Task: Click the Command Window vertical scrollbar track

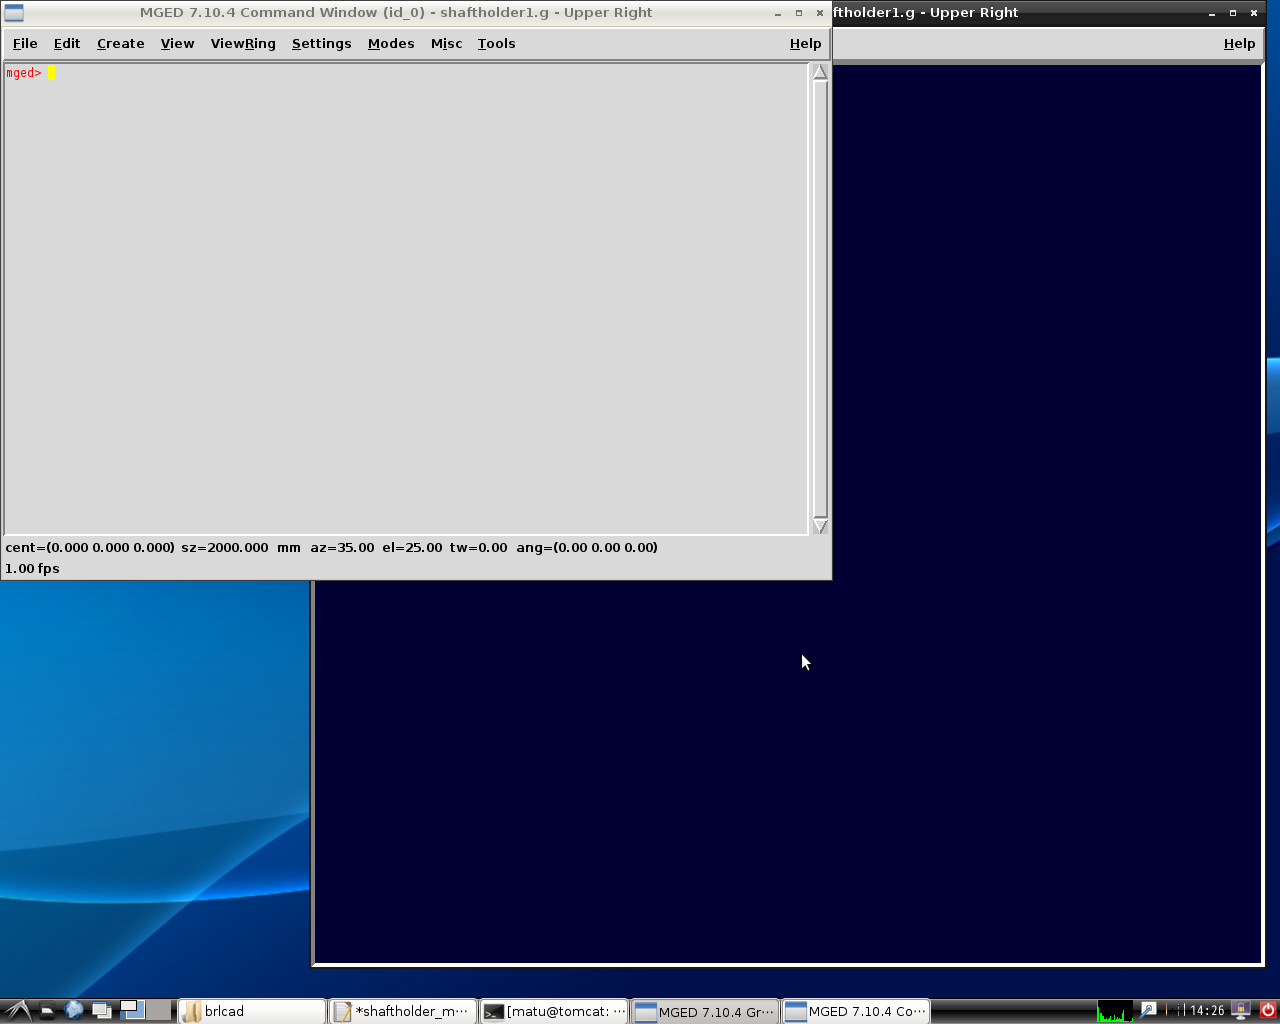Action: 820,299
